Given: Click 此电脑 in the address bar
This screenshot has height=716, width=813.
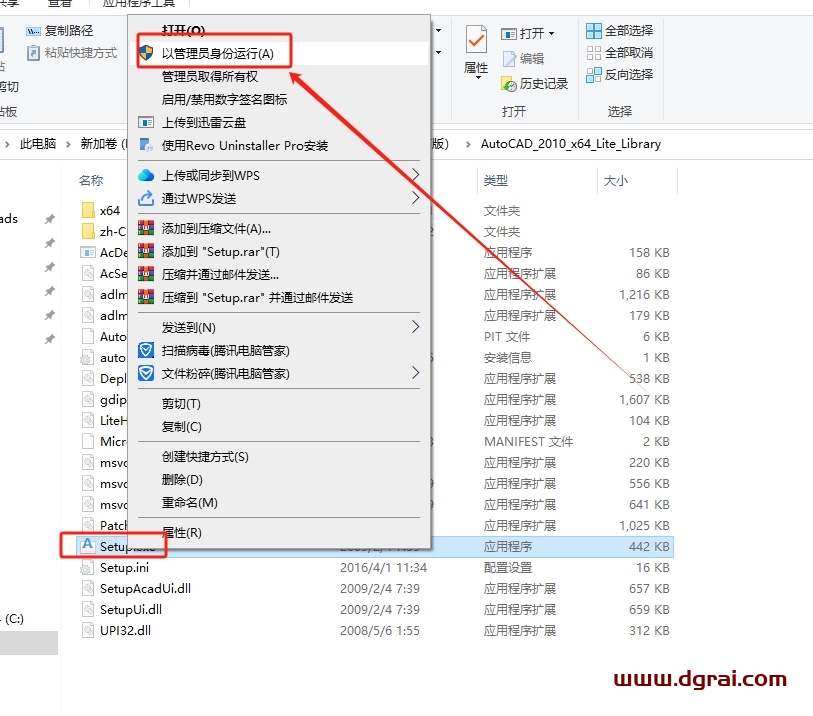Looking at the screenshot, I should (38, 144).
